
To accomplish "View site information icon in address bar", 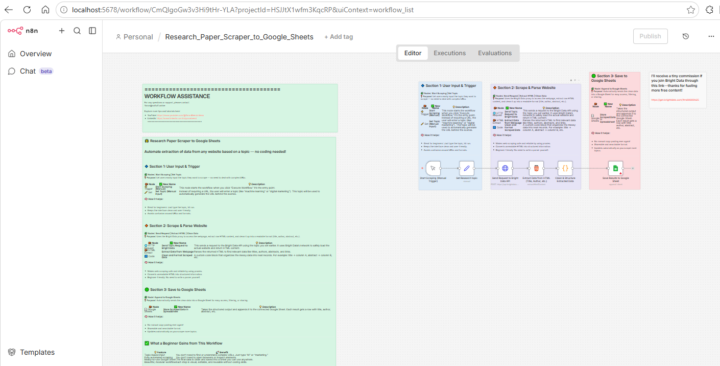I will pos(64,10).
